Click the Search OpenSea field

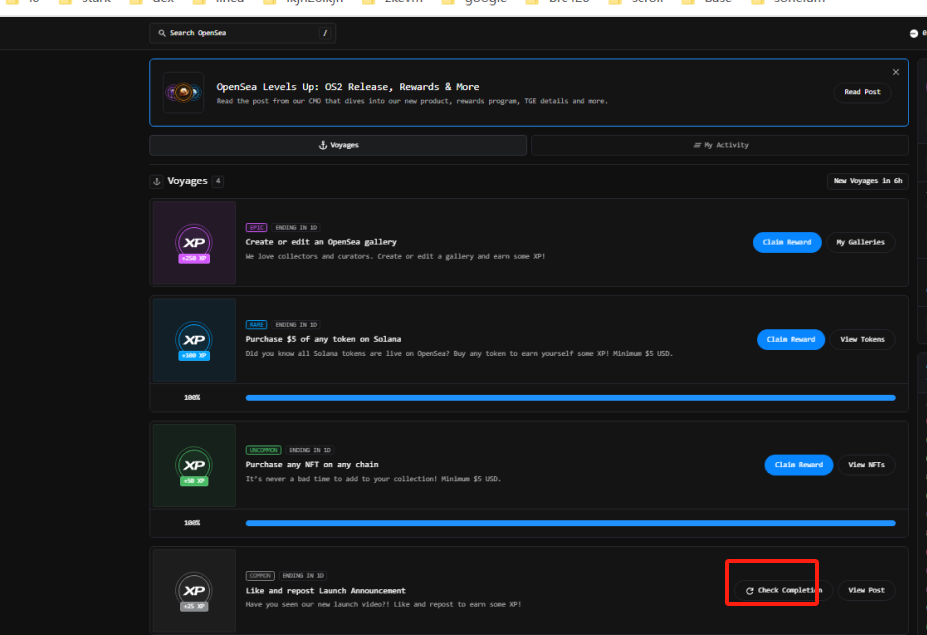(242, 33)
